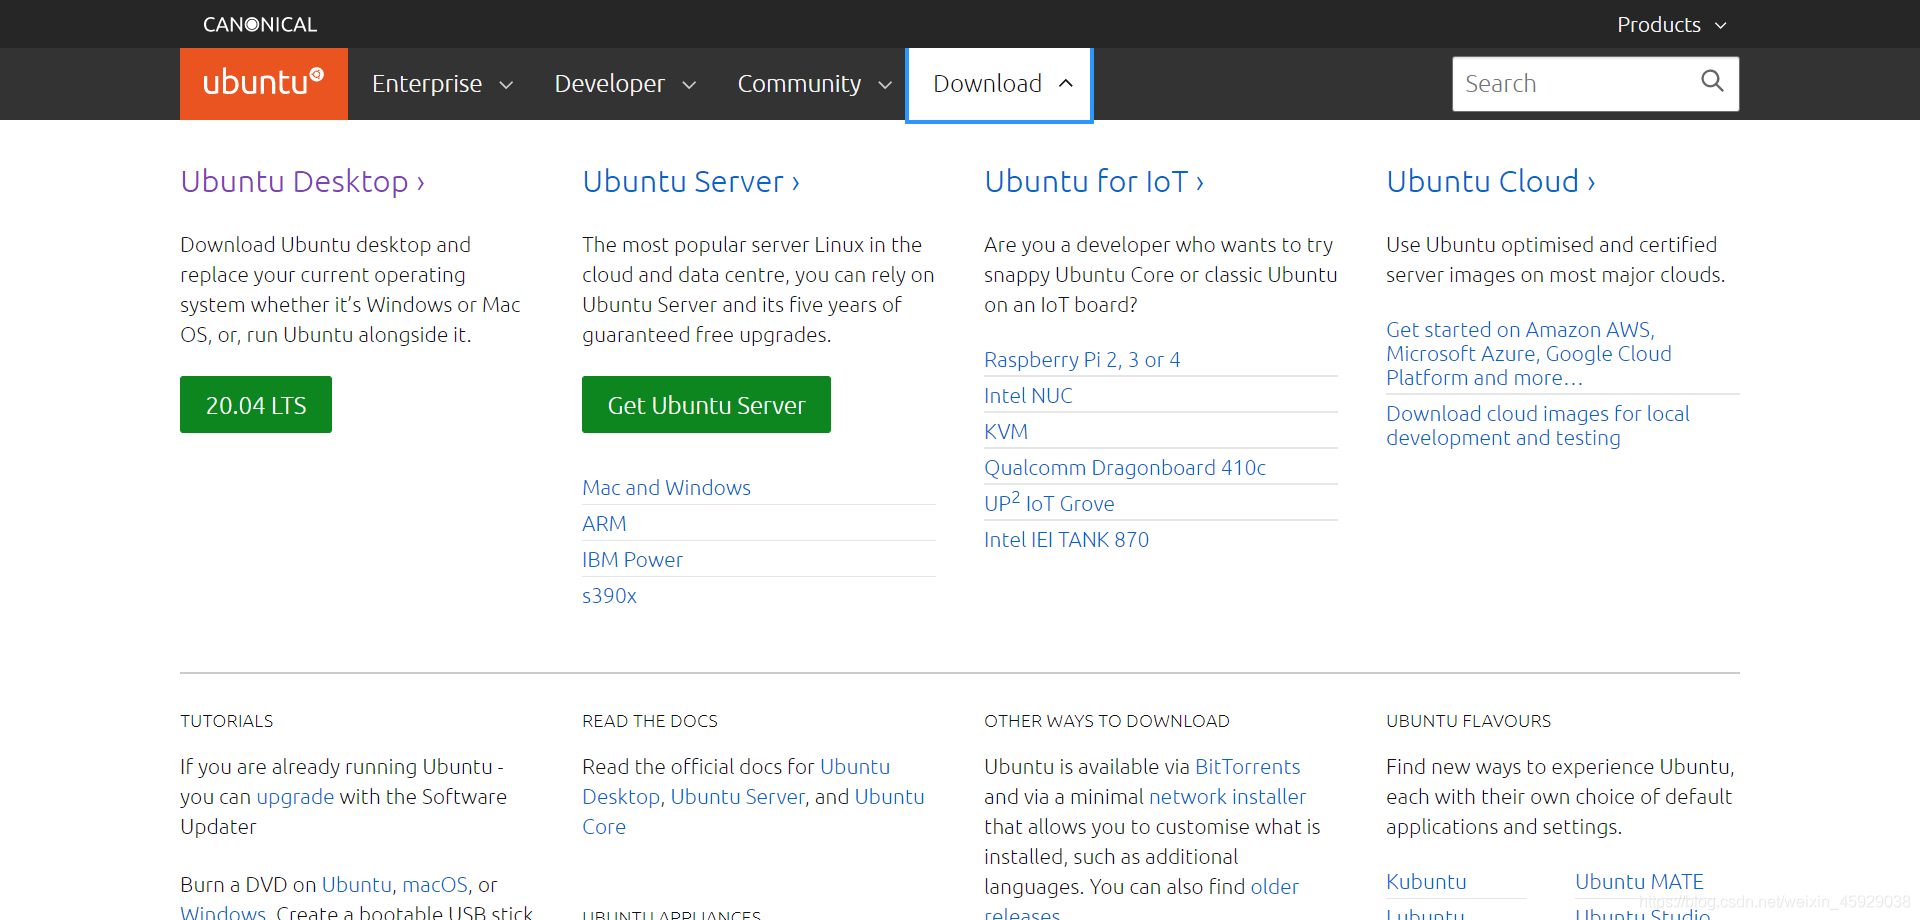Click the Canonical logo
1920x920 pixels.
260,24
